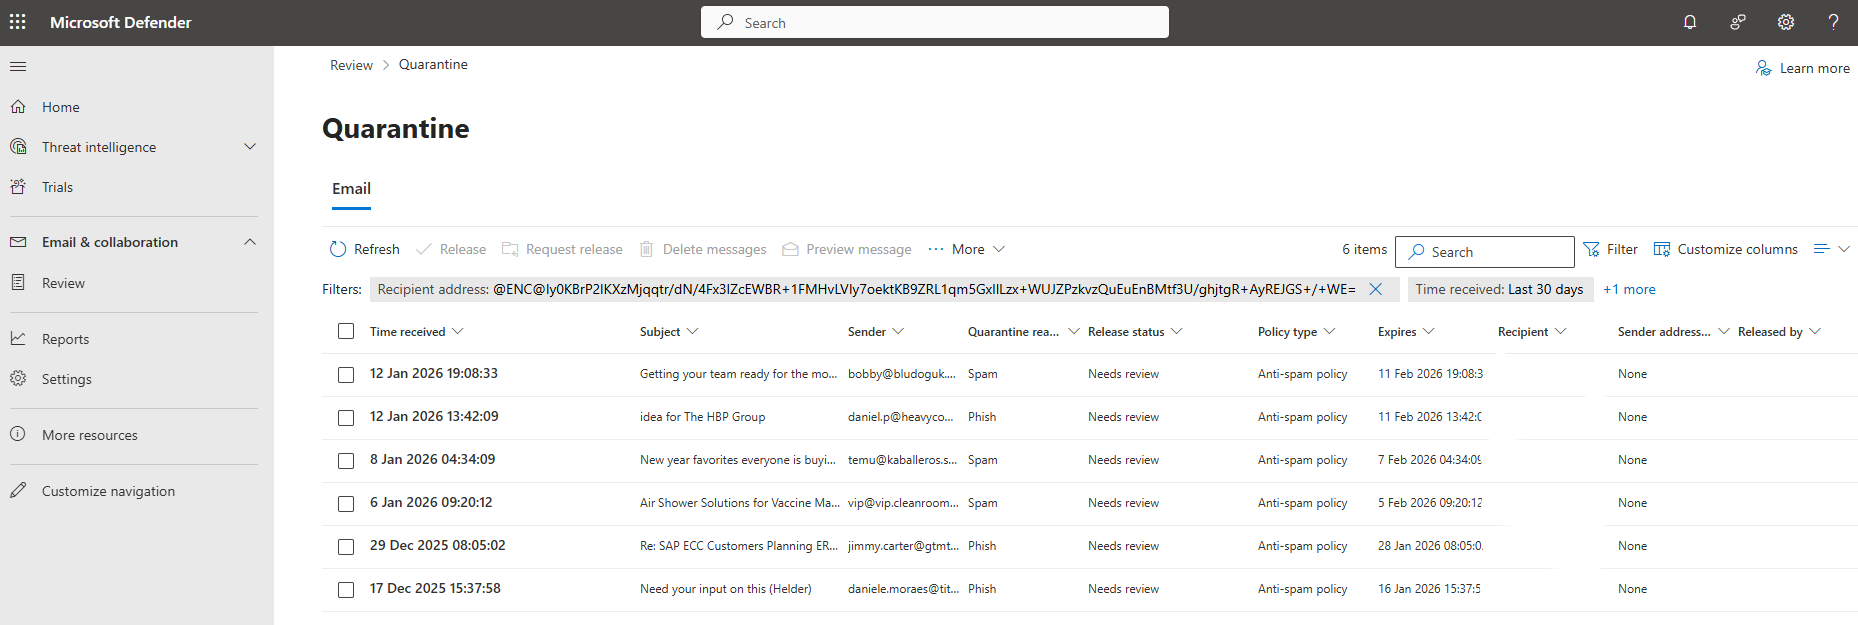Open 'Need your input on this (Helder)' message
1858x625 pixels.
coord(725,589)
